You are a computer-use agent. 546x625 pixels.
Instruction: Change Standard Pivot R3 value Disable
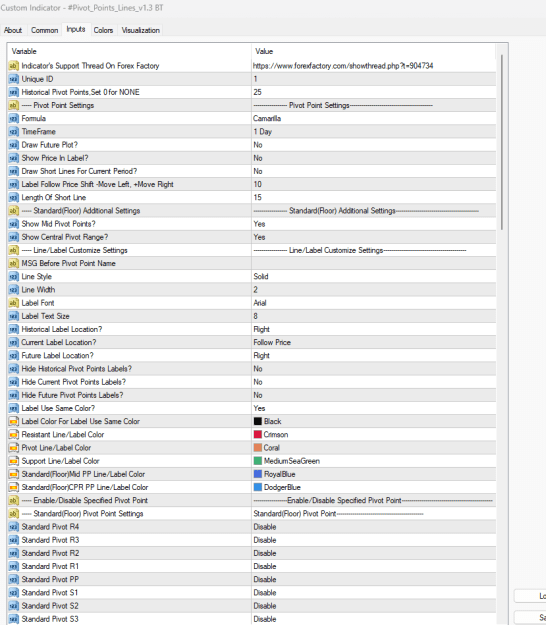click(374, 540)
